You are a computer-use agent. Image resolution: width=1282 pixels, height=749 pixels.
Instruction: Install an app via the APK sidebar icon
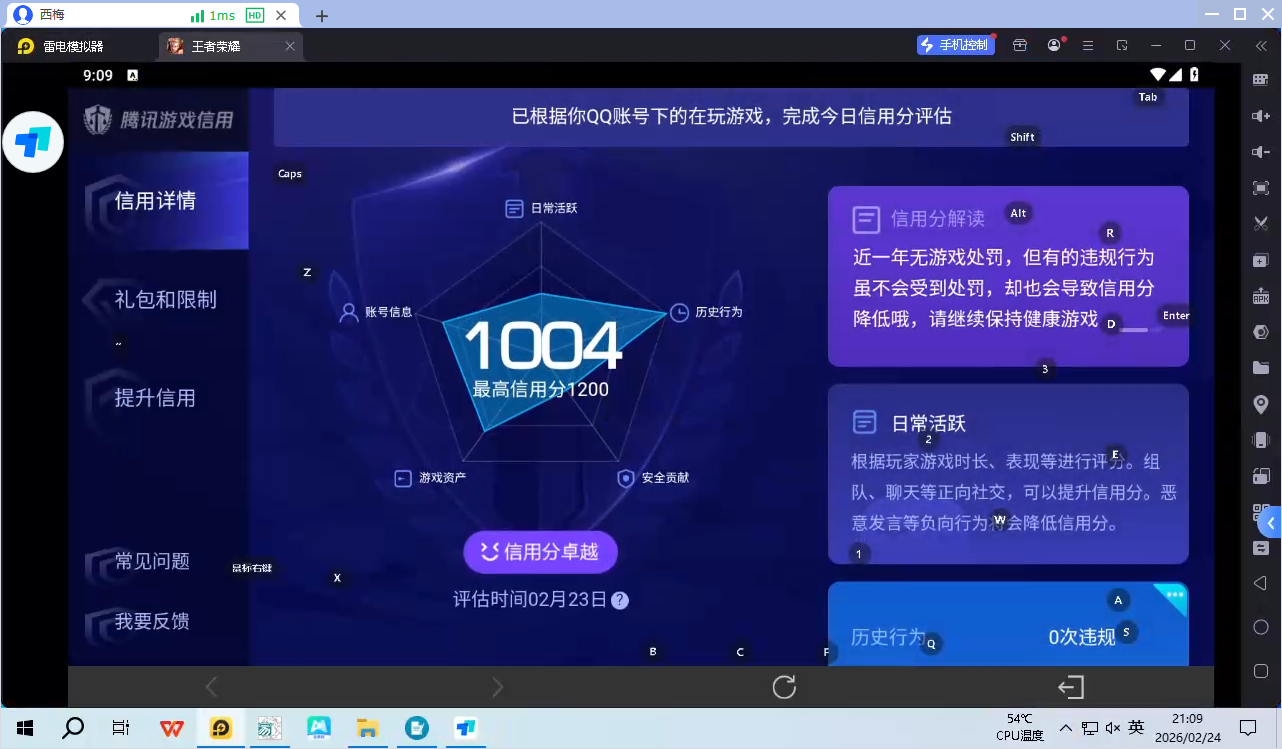pos(1261,295)
